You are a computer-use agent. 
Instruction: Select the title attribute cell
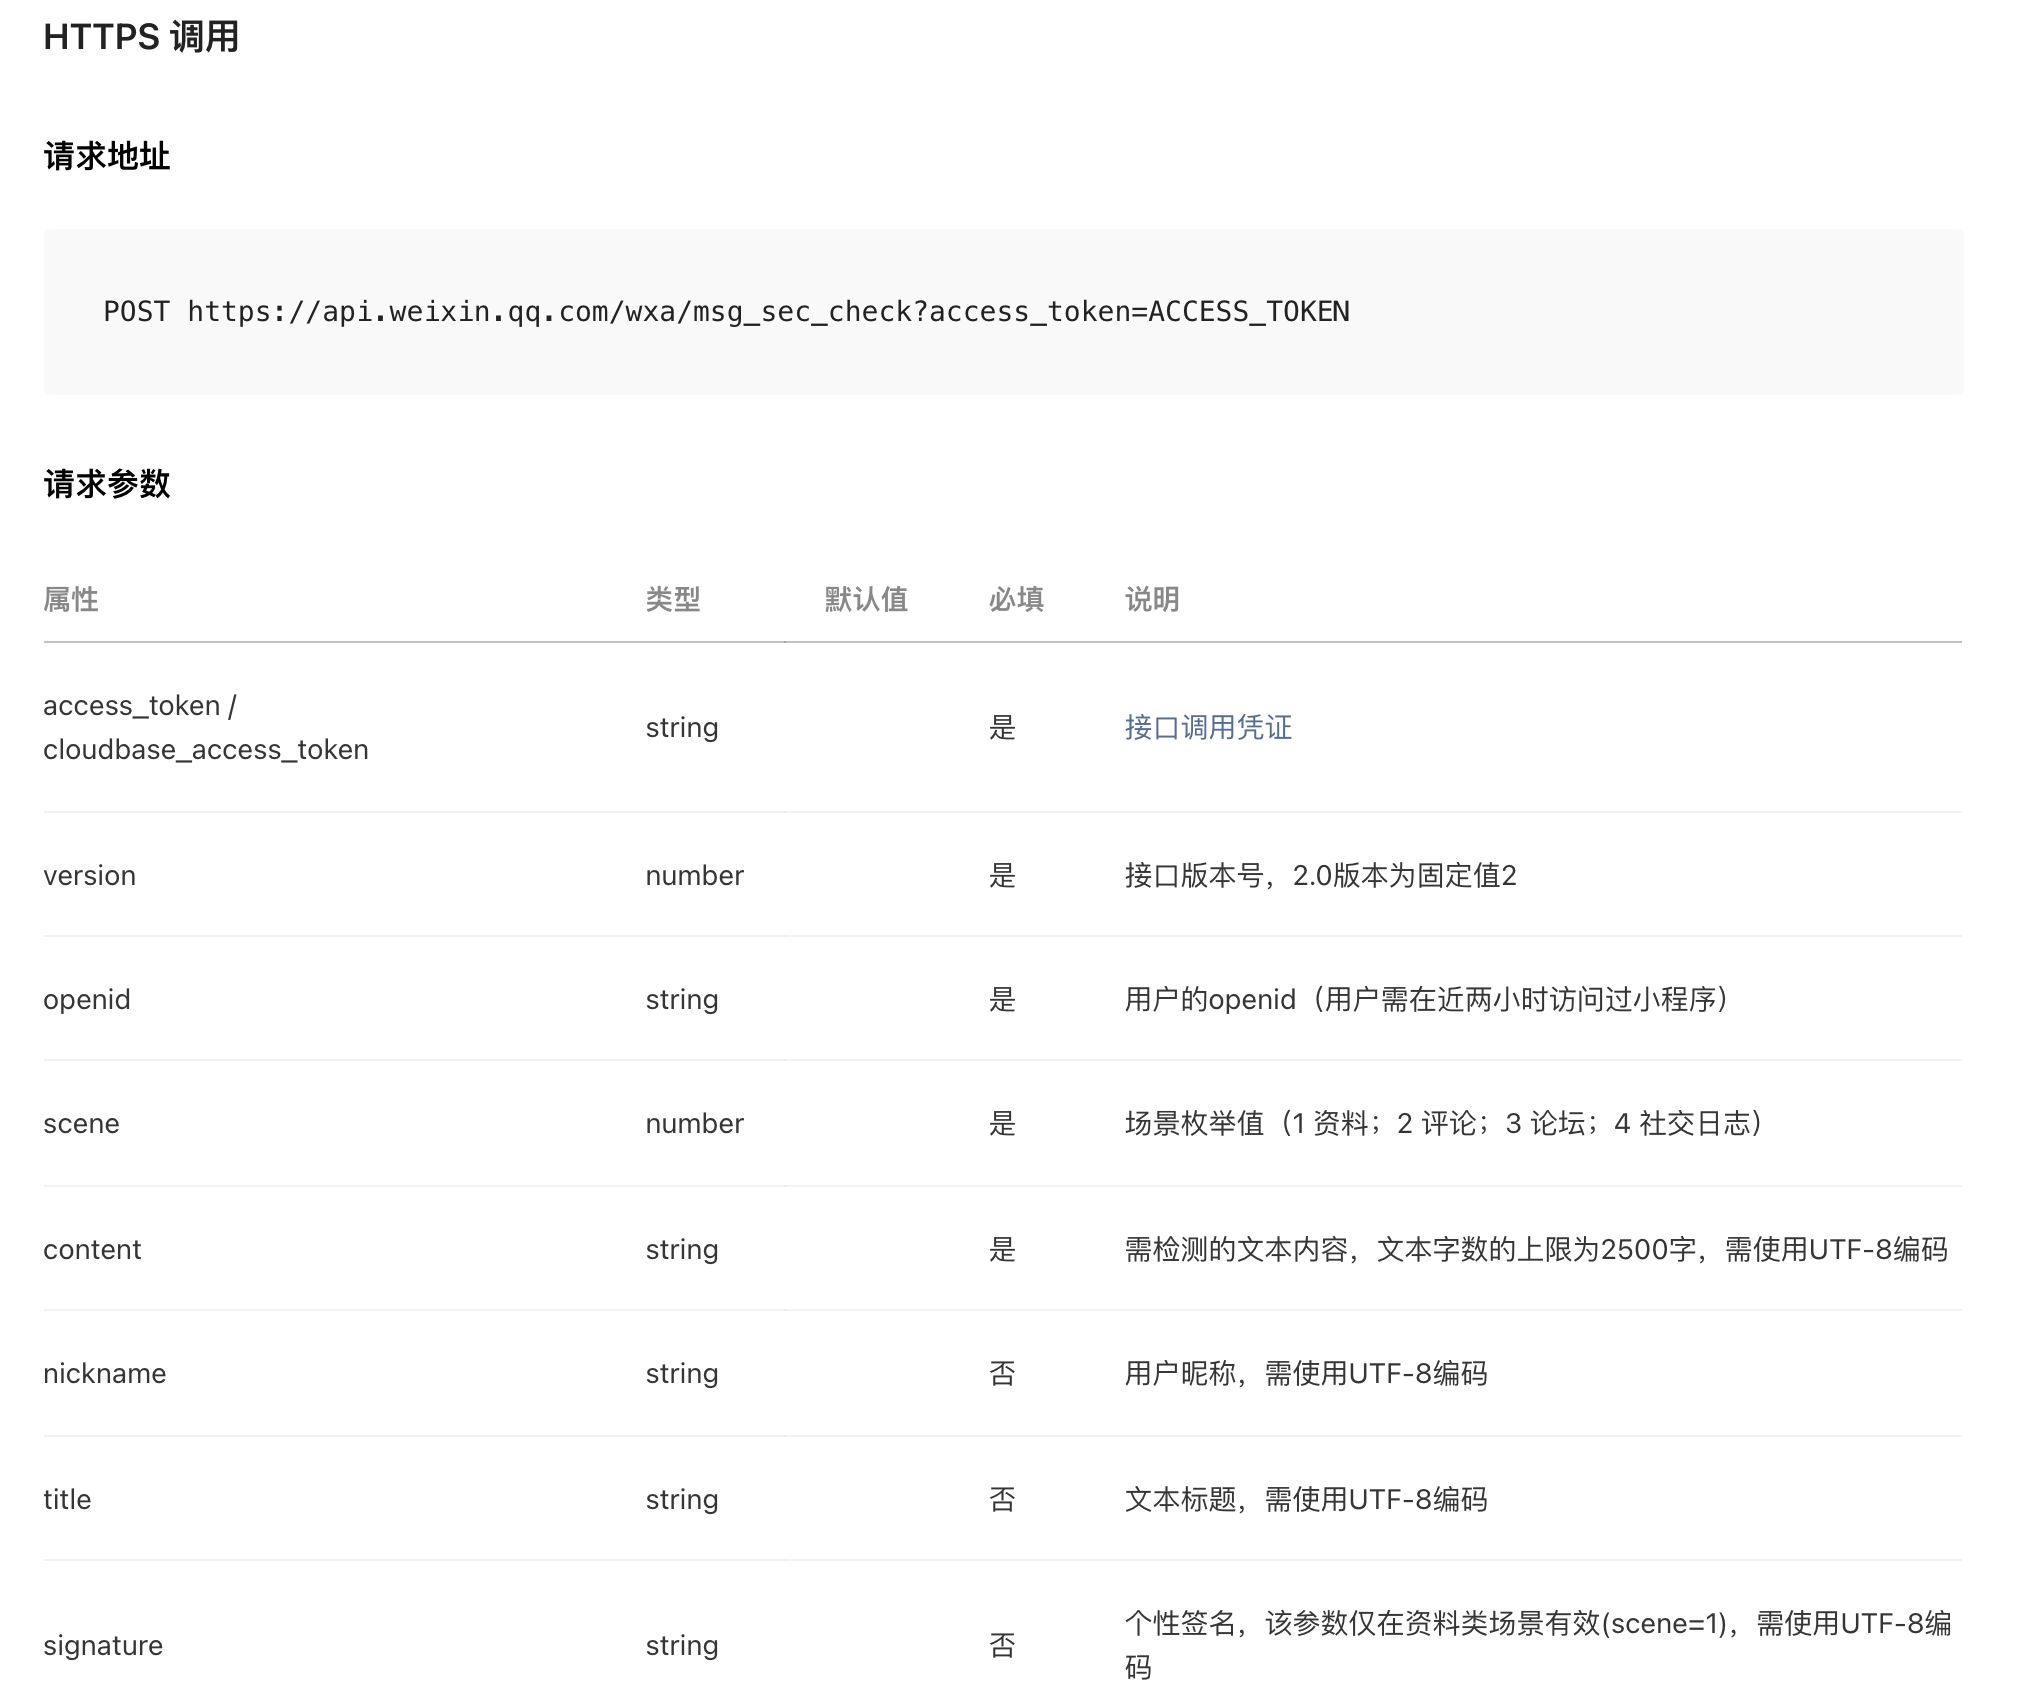pyautogui.click(x=67, y=1499)
